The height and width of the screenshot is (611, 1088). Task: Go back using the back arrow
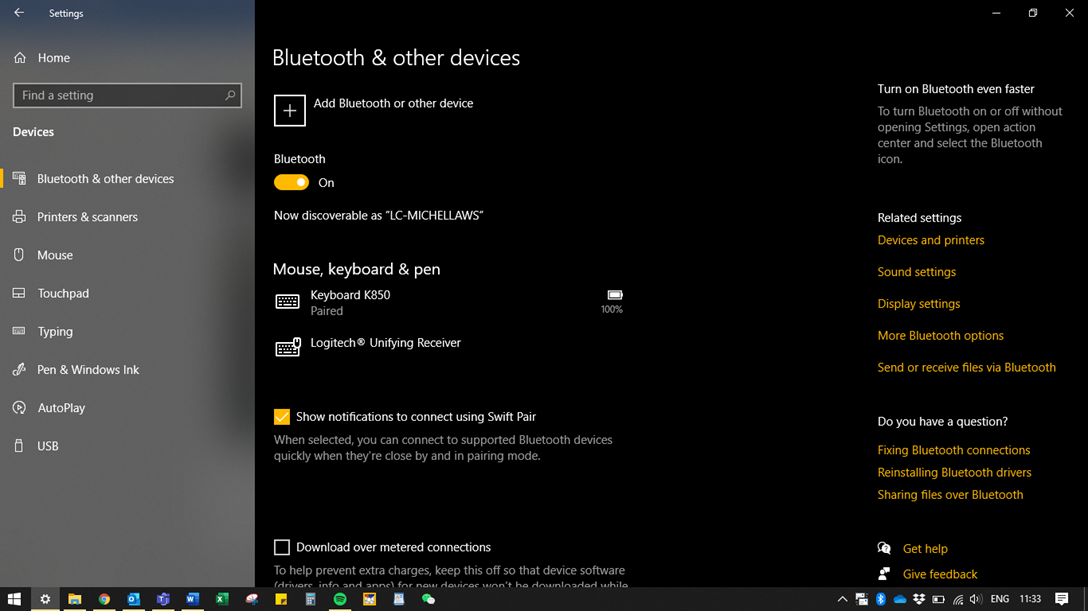click(18, 13)
